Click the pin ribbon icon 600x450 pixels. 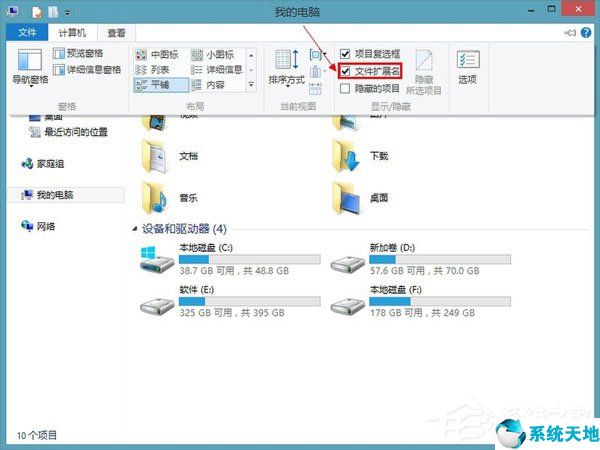point(570,33)
